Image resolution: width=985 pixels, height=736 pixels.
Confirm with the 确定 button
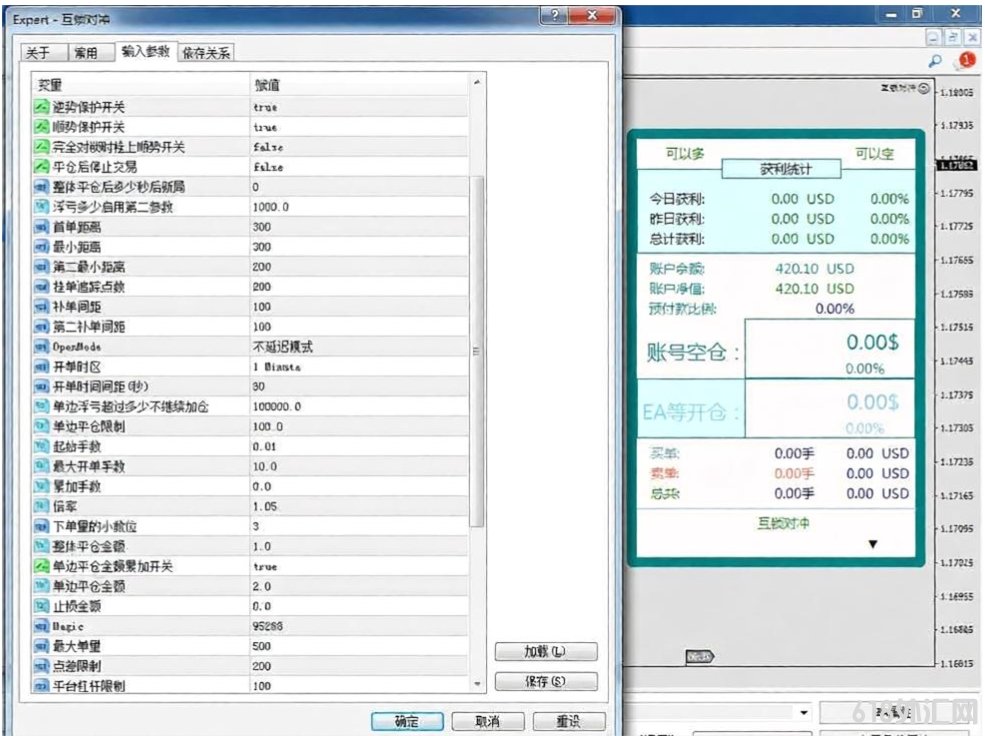point(407,721)
